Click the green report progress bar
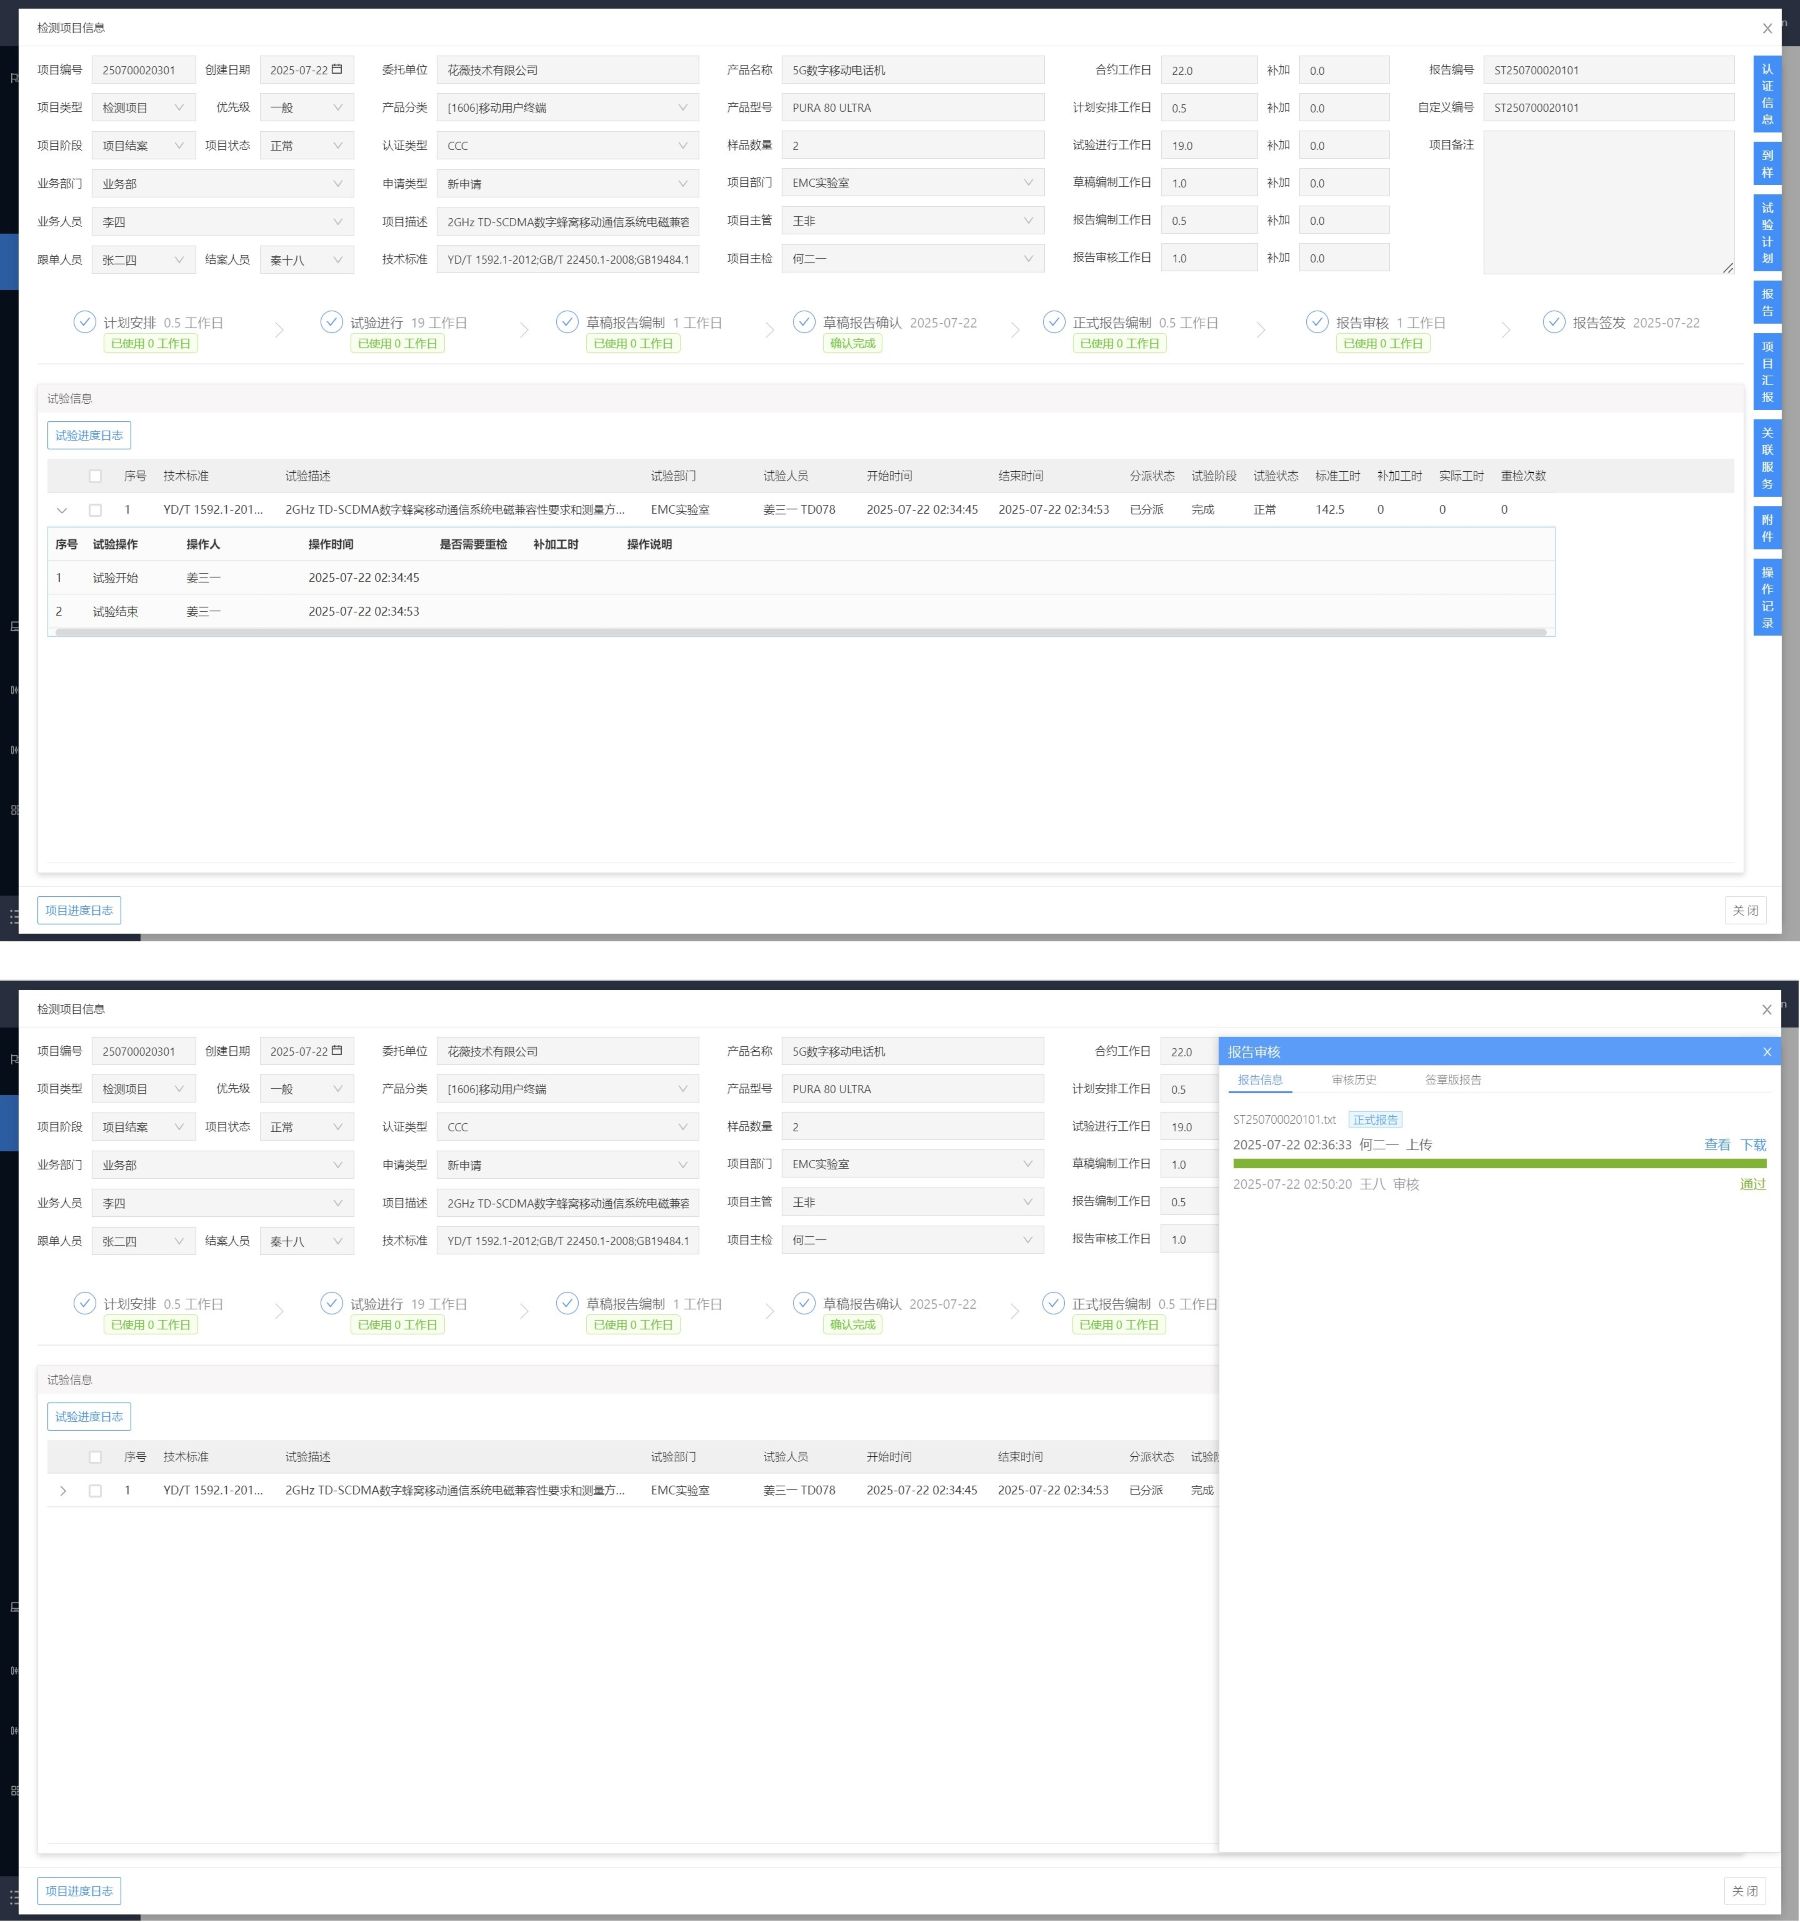Screen dimensions: 1800x1922 1499,1164
